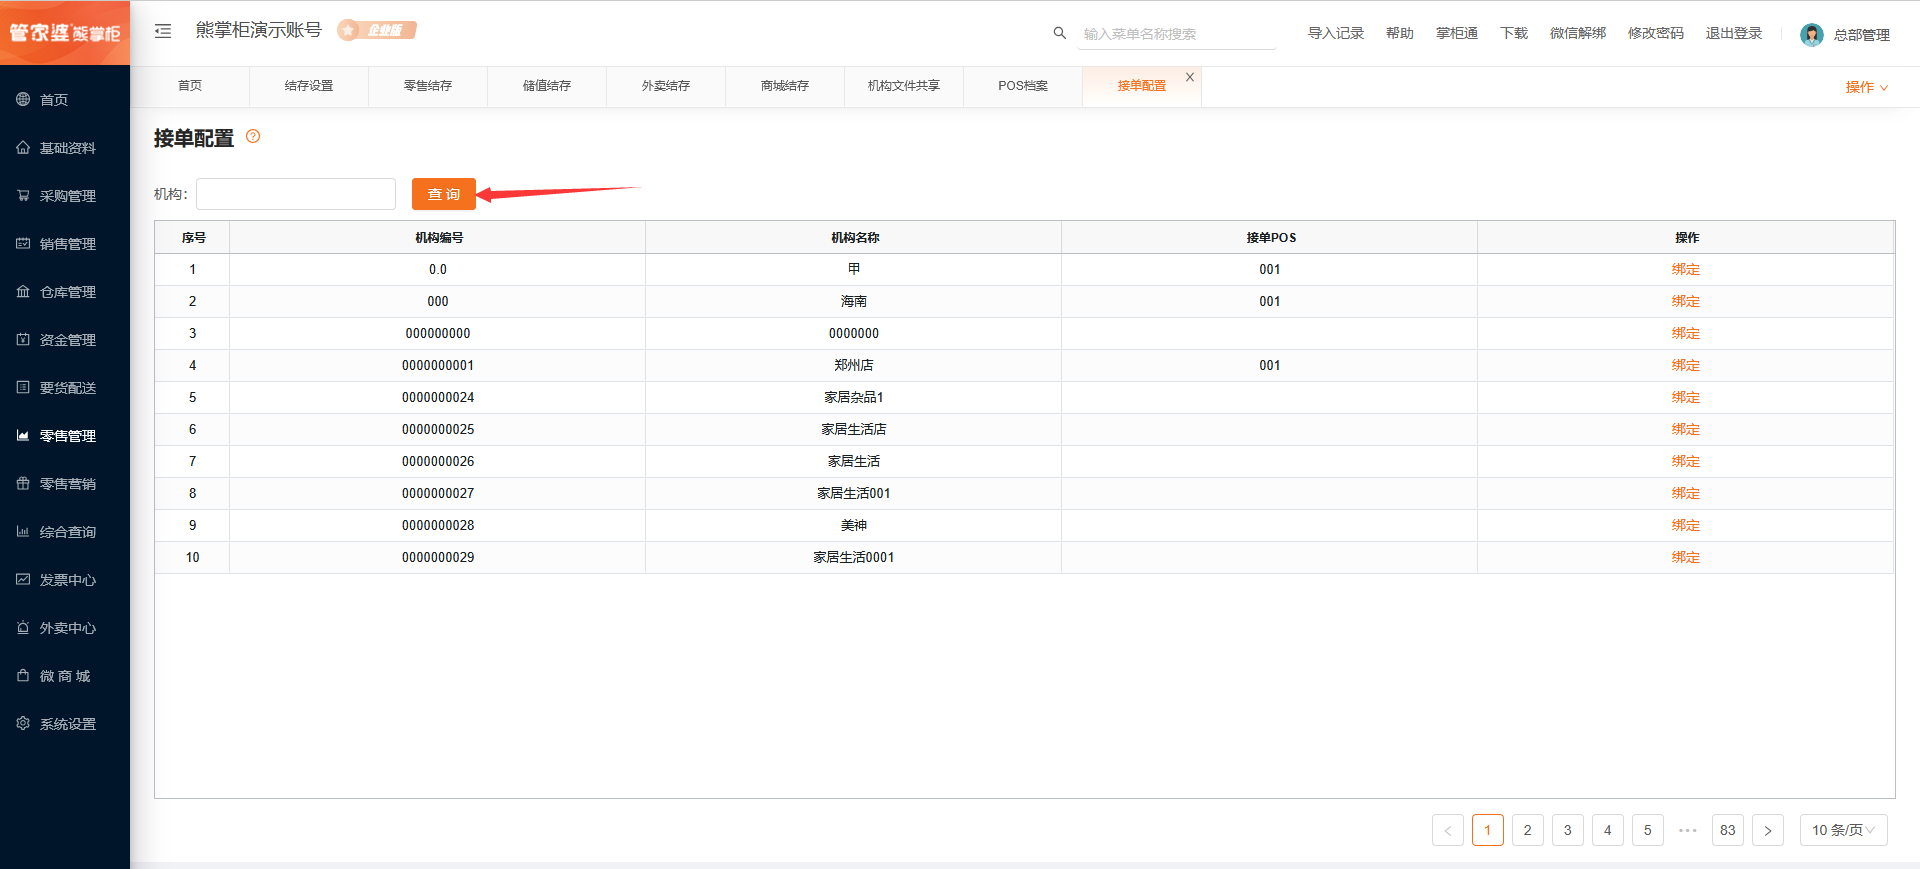Switch to the 外卖结存 tab

666,86
